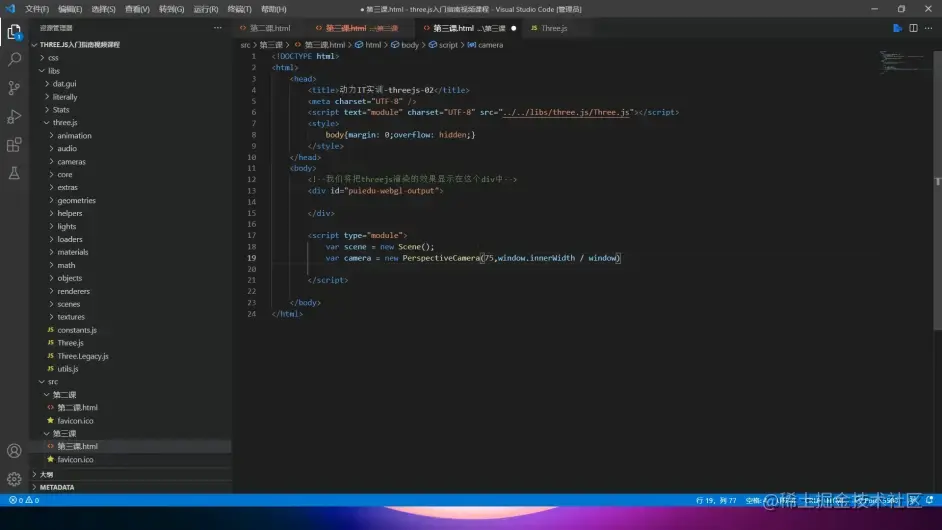Collapse the 第二课 folder in the tree

(x=64, y=395)
